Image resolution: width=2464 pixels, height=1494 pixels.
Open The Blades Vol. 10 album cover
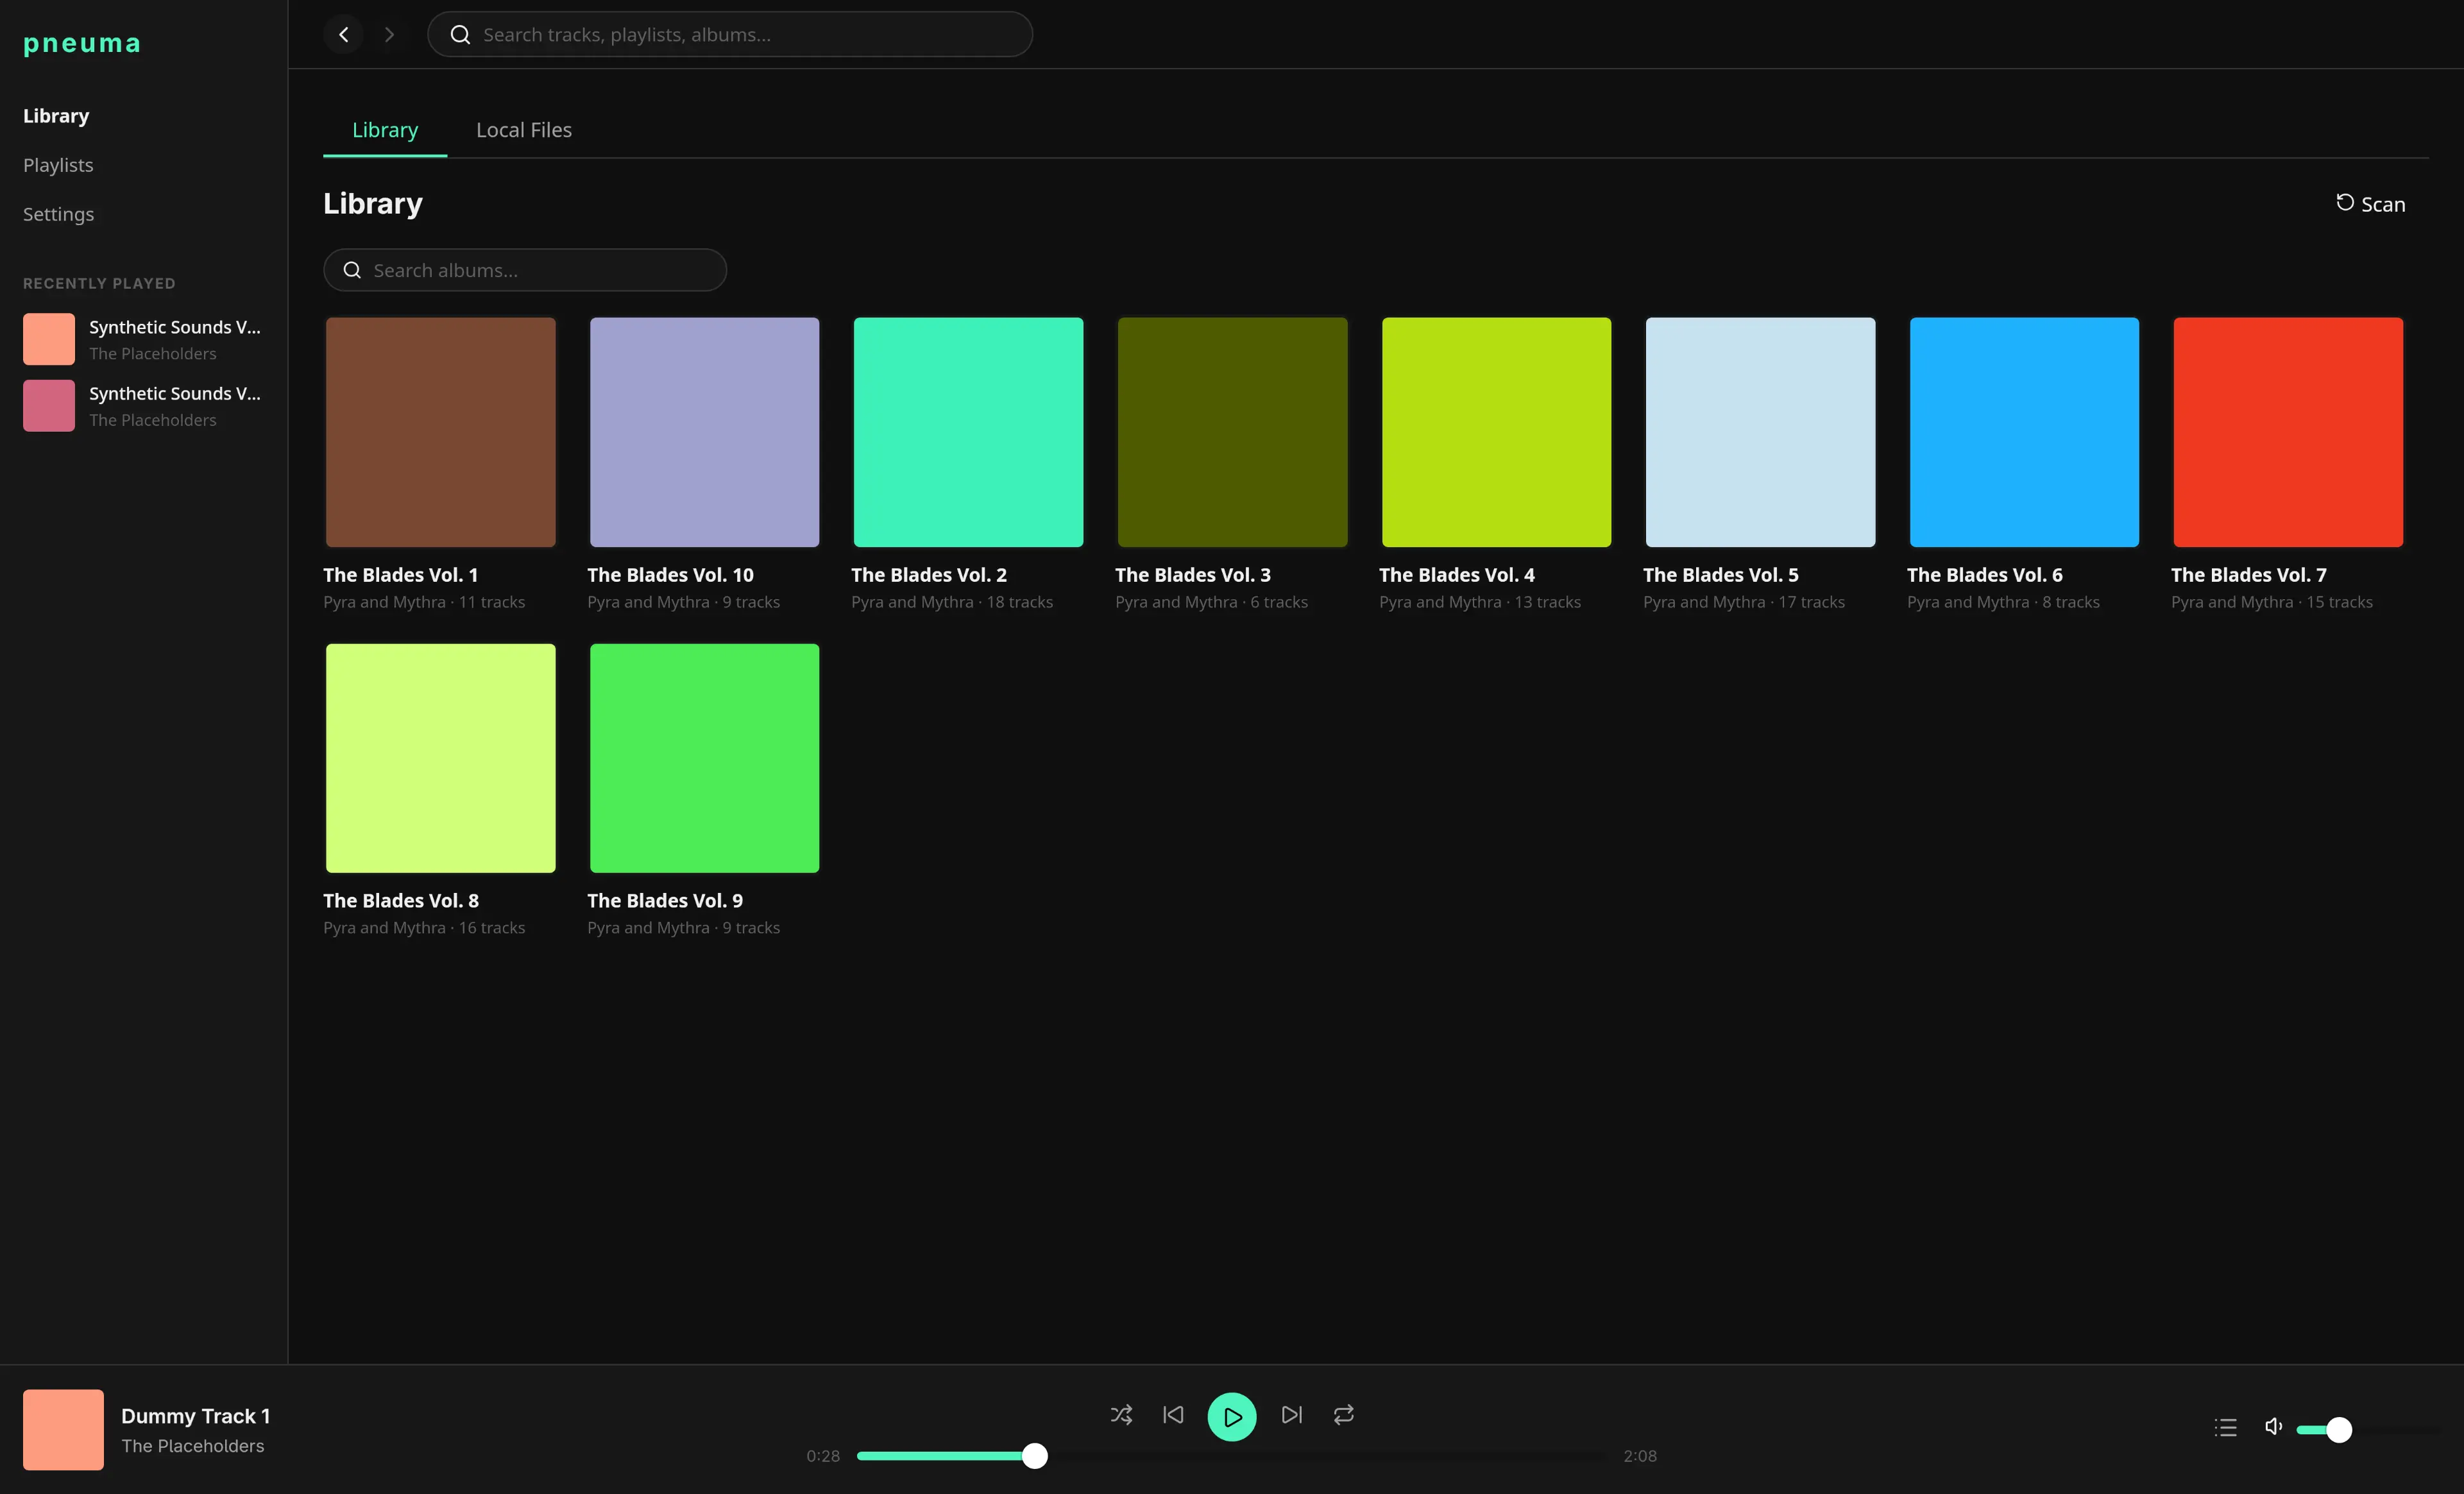click(704, 432)
